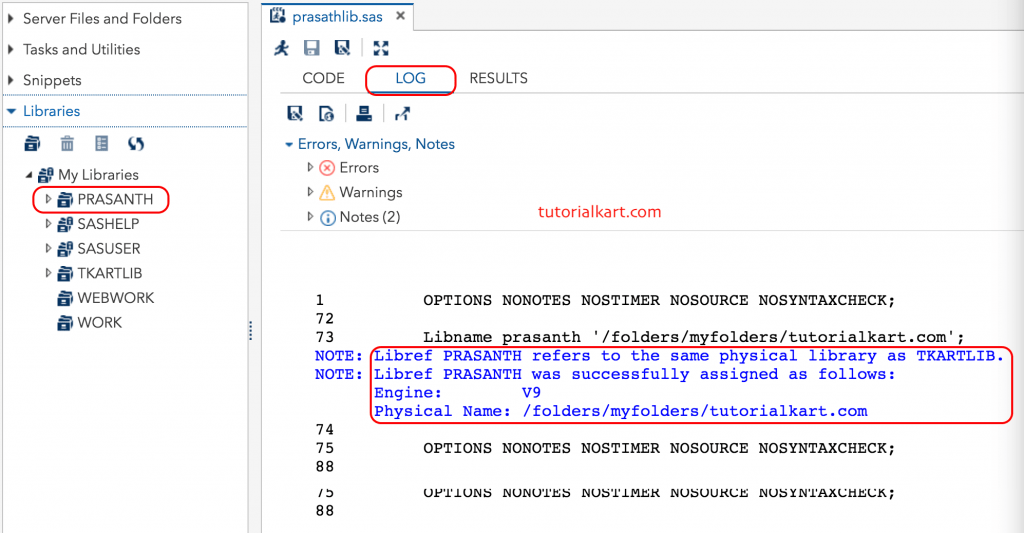Click the TKARTLIB library icon
1024x533 pixels.
click(x=65, y=274)
